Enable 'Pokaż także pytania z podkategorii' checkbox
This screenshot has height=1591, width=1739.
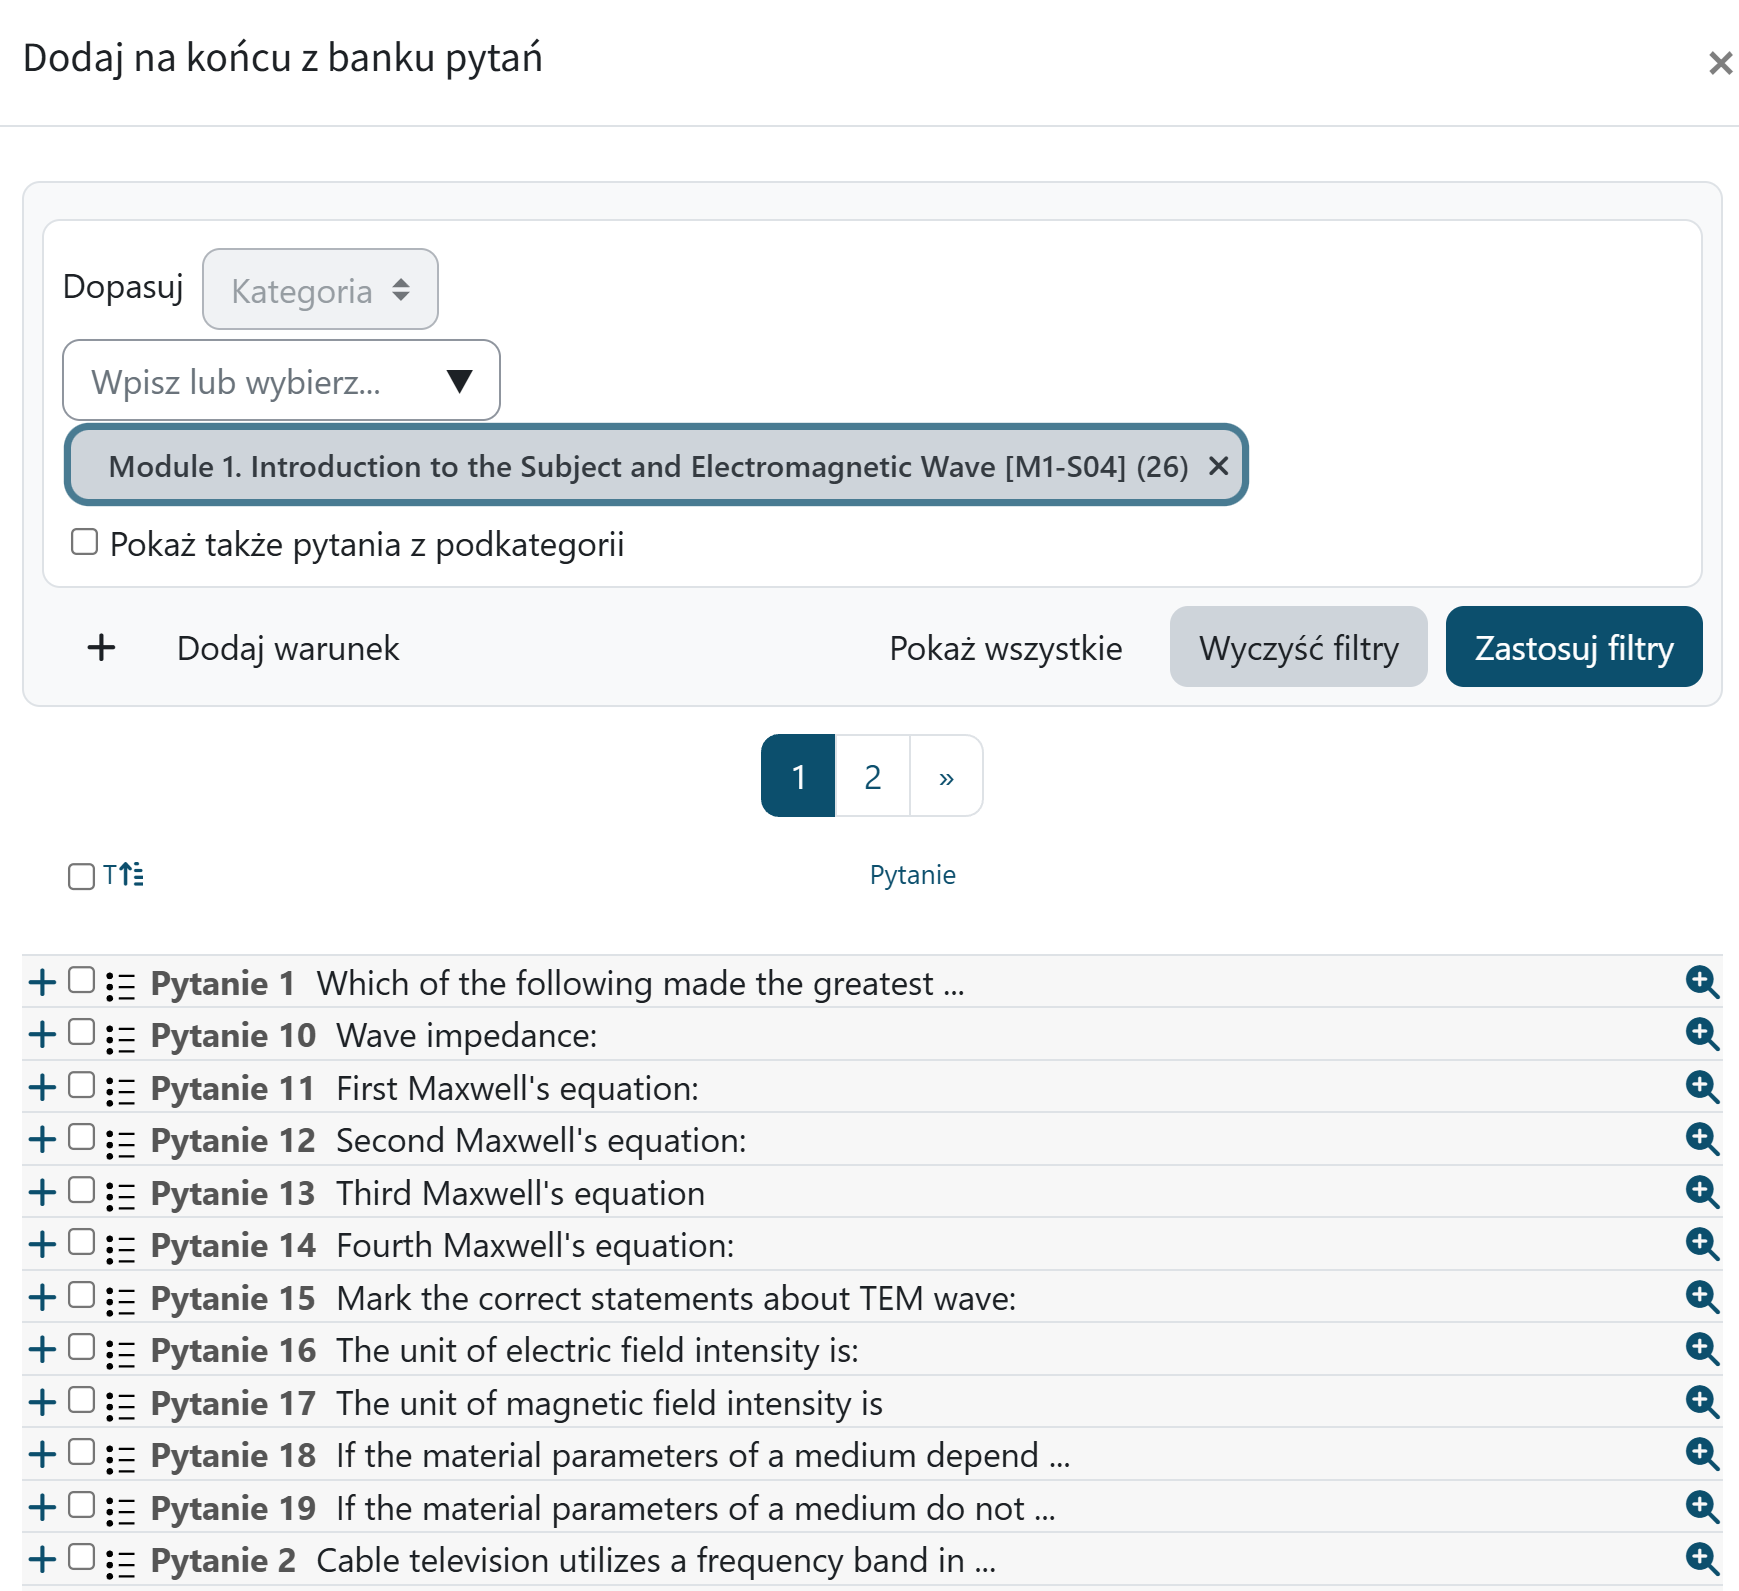pyautogui.click(x=85, y=542)
